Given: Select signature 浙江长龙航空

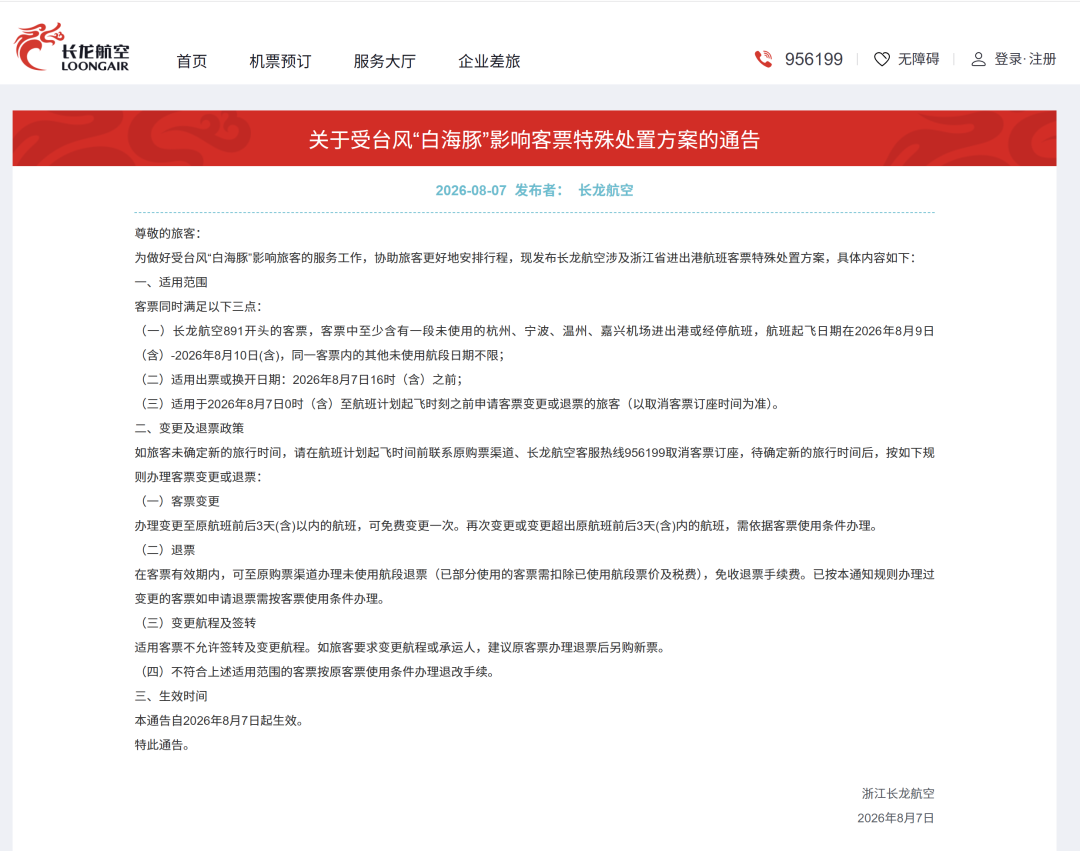Looking at the screenshot, I should [x=898, y=794].
